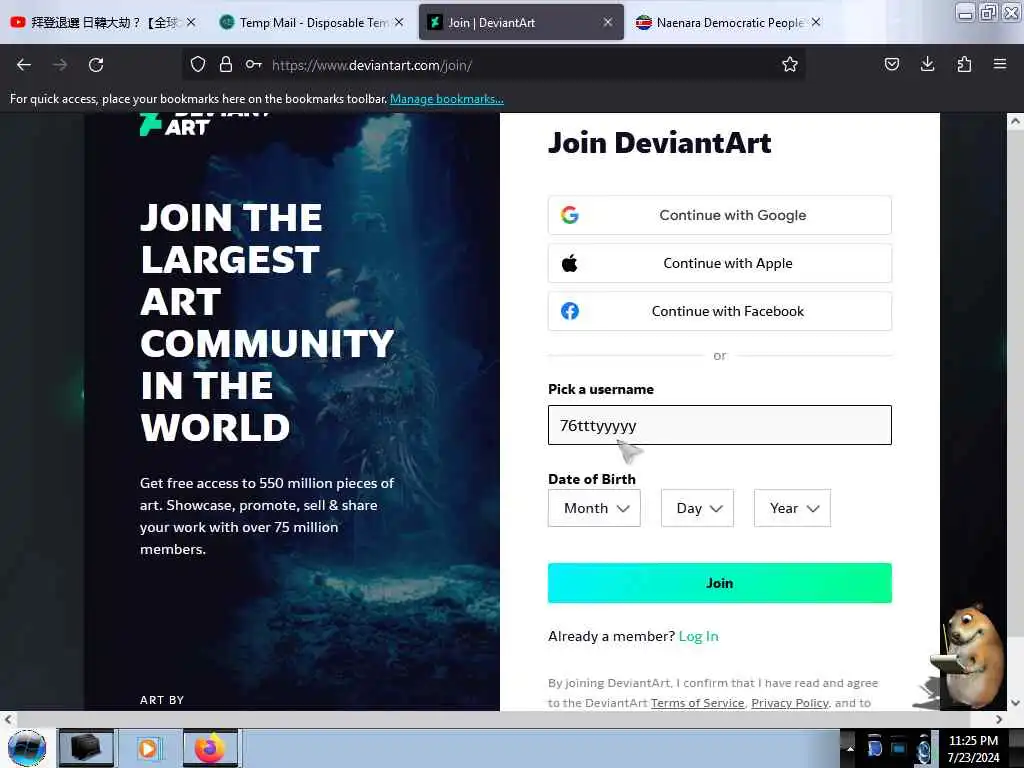
Task: Open the Windows Start orb
Action: [27, 748]
